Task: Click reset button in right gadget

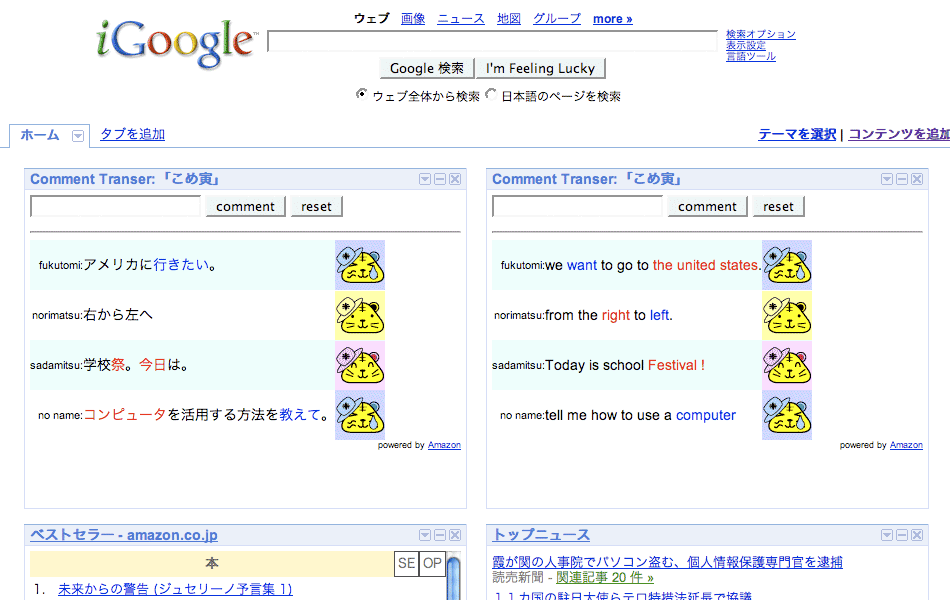Action: pyautogui.click(x=778, y=206)
